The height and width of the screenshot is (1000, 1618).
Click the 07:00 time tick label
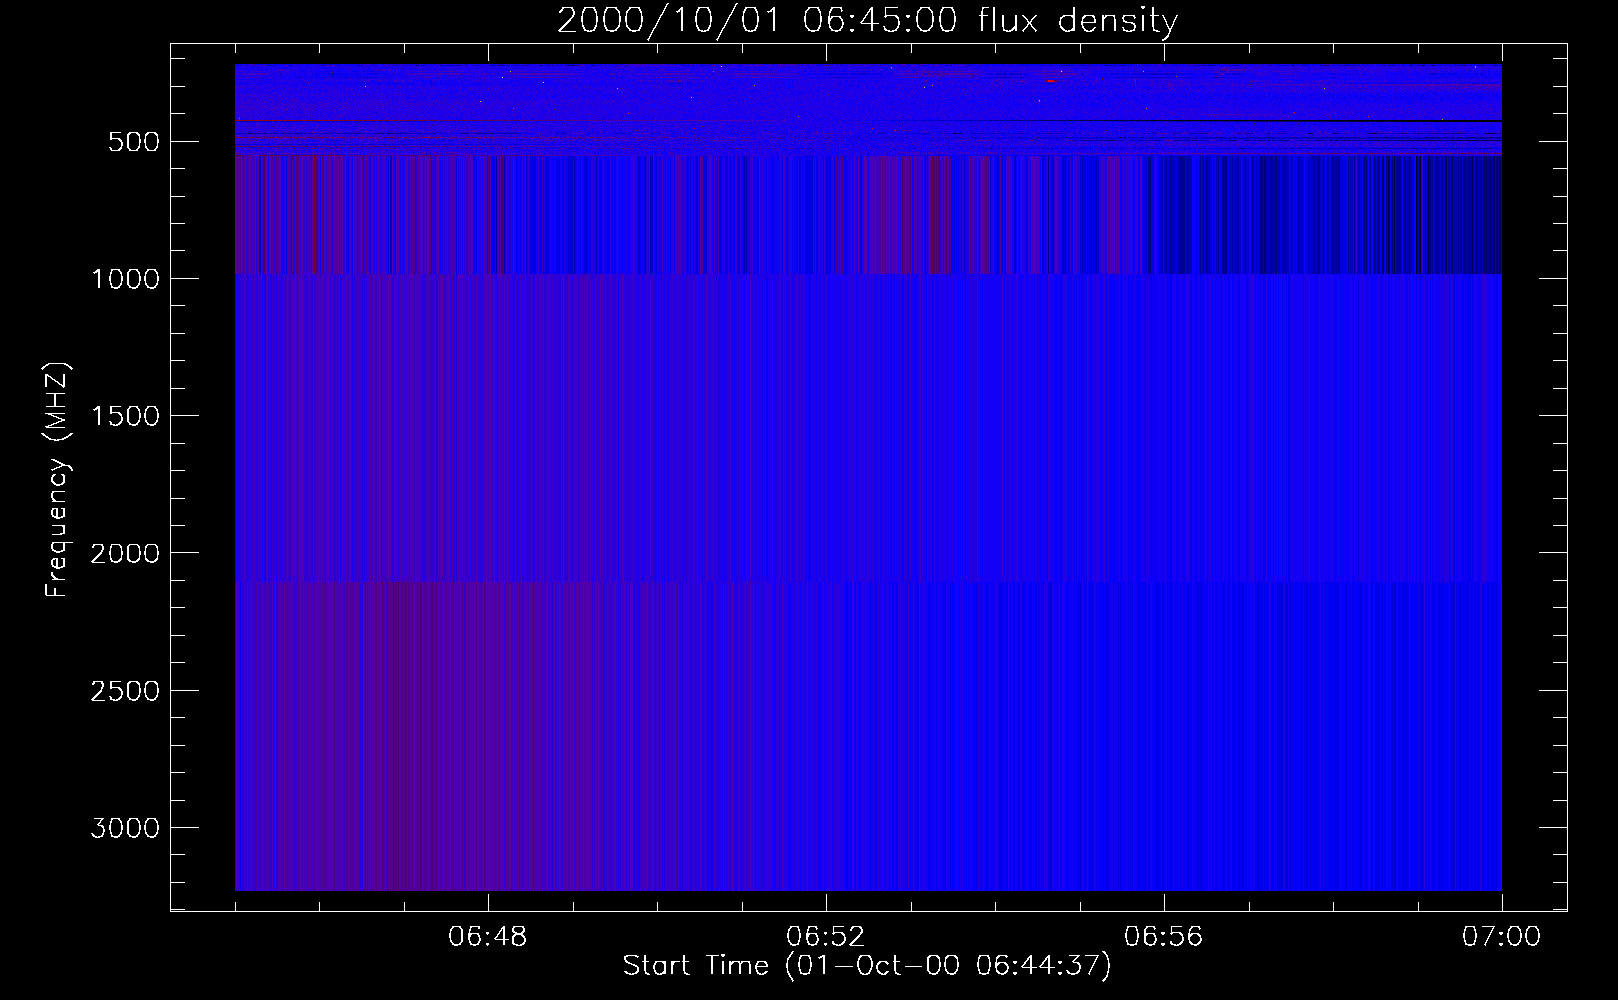[x=1502, y=938]
